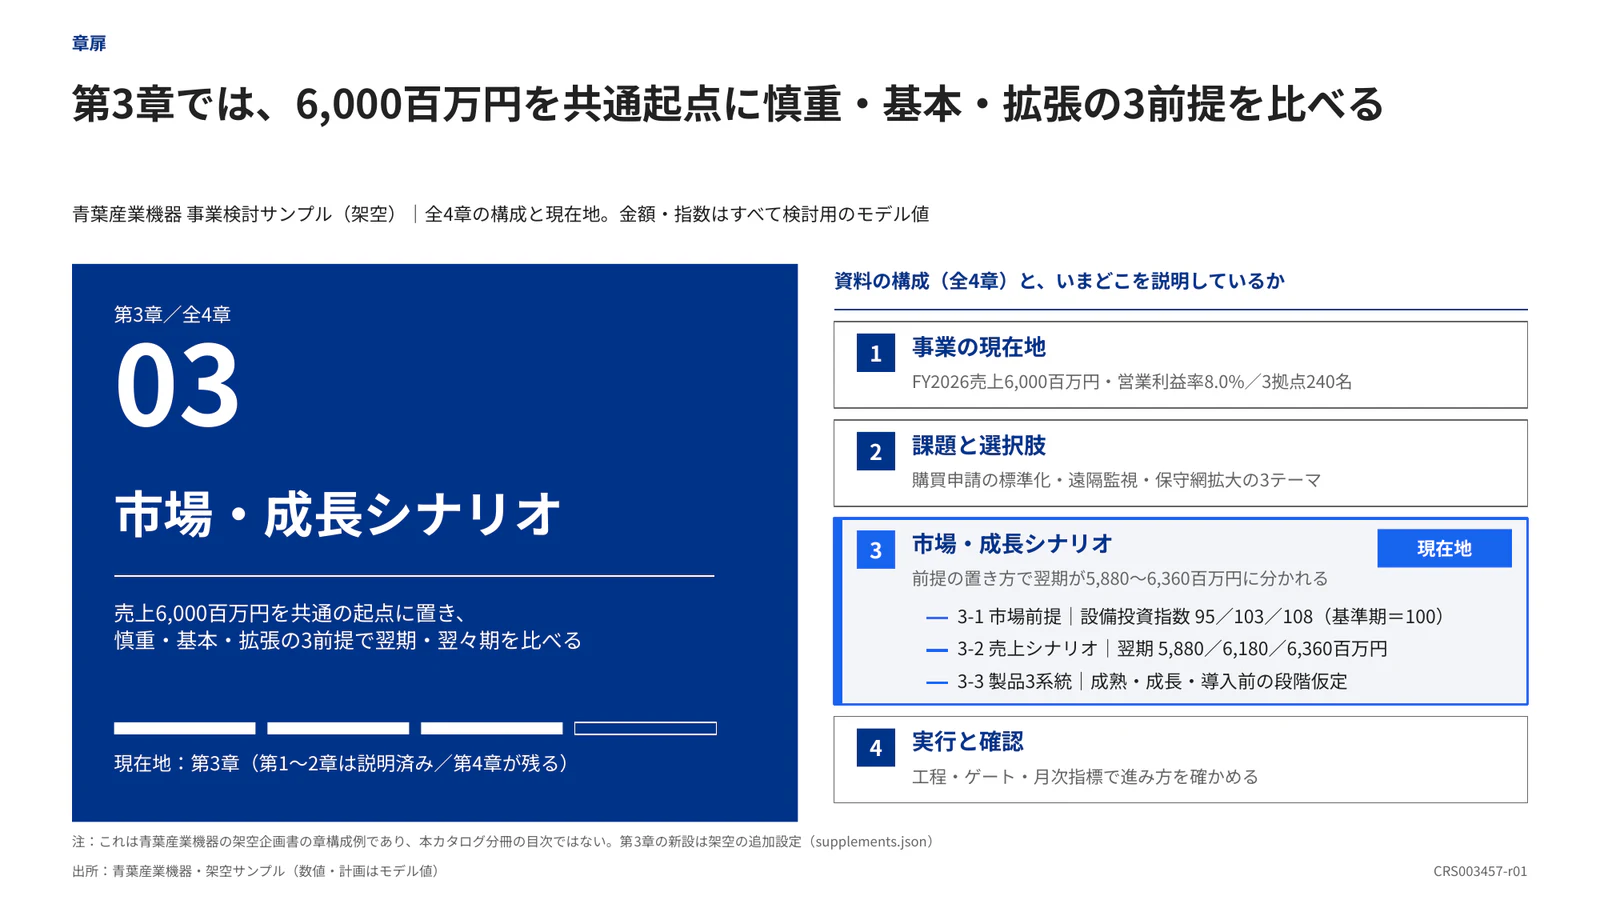Click the blue "現在地" badge
Screen dimensions: 1600x900
(x=1444, y=548)
